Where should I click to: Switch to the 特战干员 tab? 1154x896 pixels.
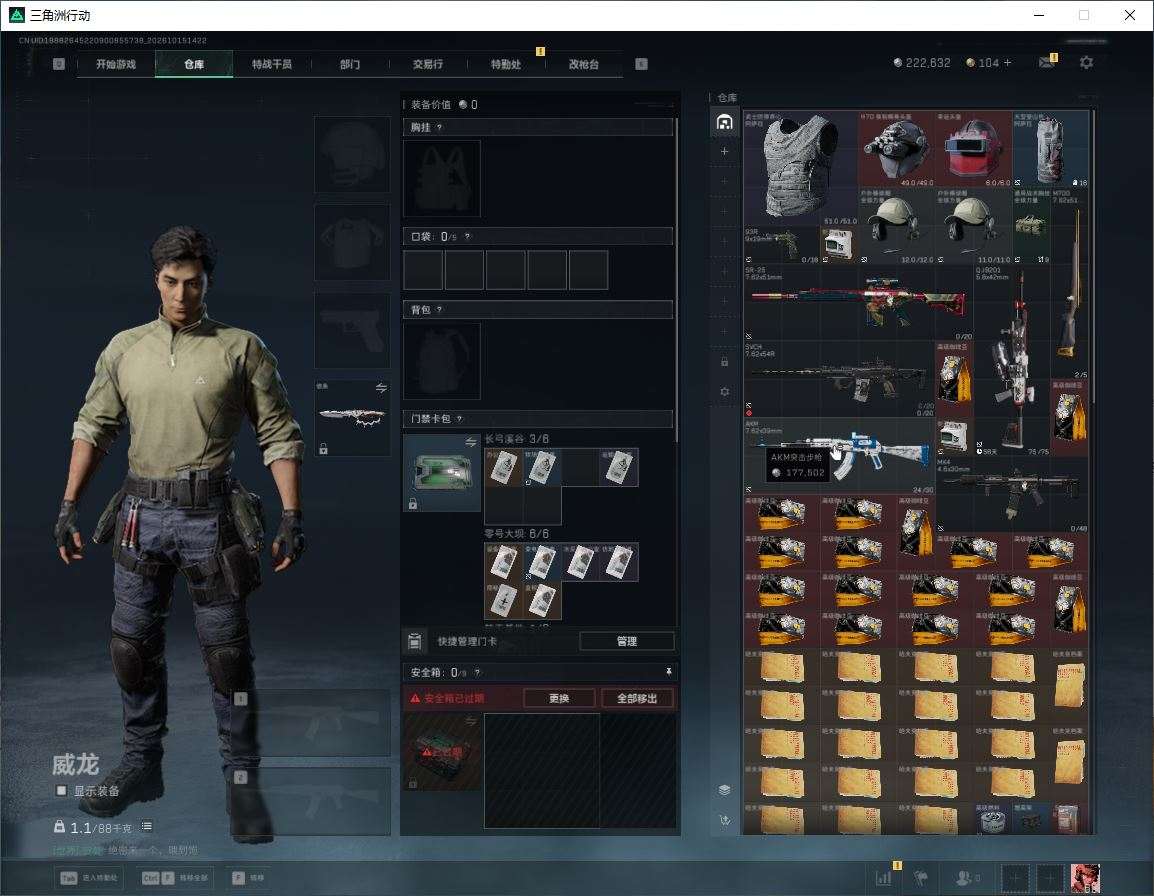(x=272, y=64)
